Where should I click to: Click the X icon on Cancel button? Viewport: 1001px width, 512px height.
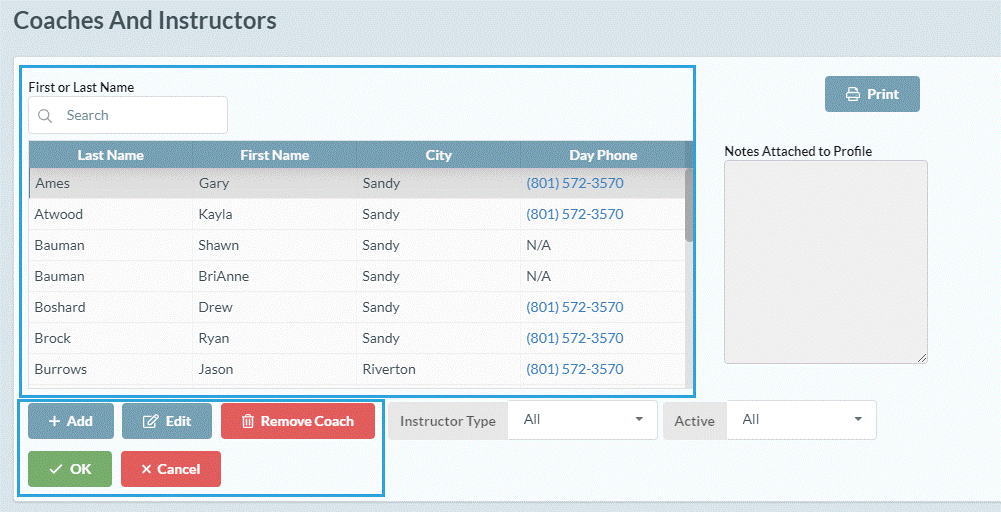click(146, 469)
